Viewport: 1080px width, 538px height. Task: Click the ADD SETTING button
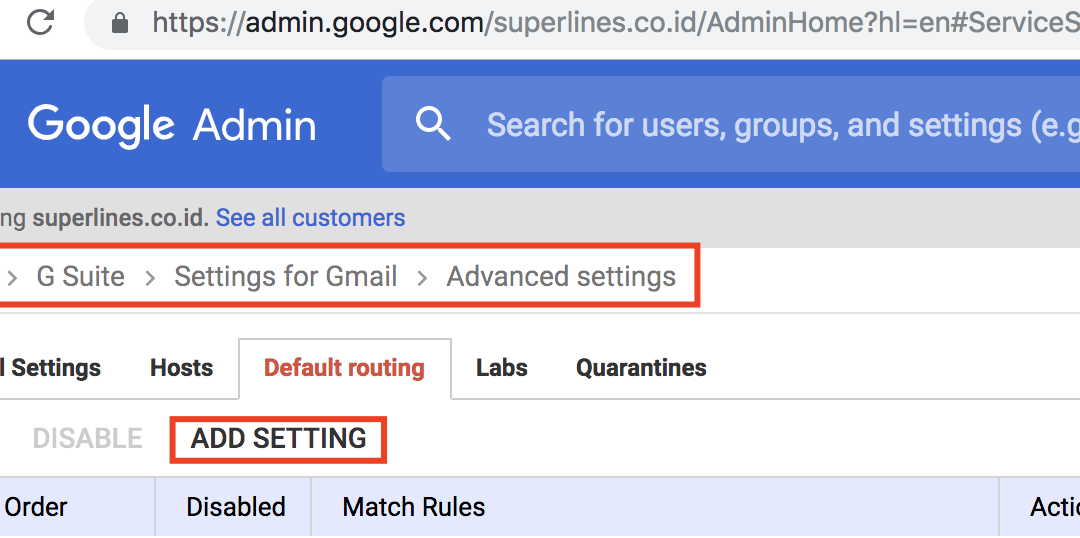point(278,439)
